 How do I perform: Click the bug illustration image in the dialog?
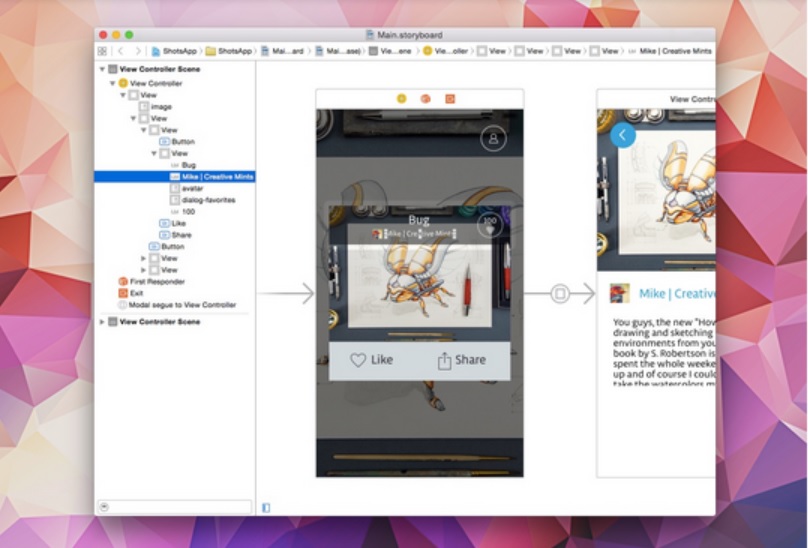419,285
